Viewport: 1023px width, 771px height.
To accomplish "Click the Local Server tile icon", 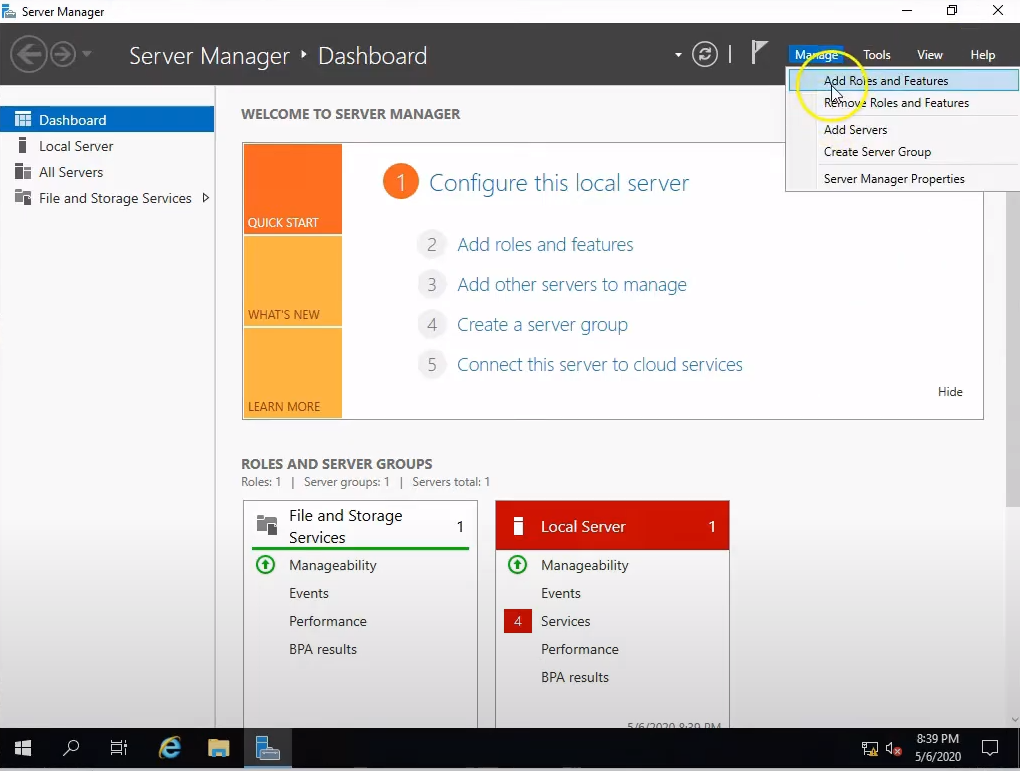I will coord(519,526).
